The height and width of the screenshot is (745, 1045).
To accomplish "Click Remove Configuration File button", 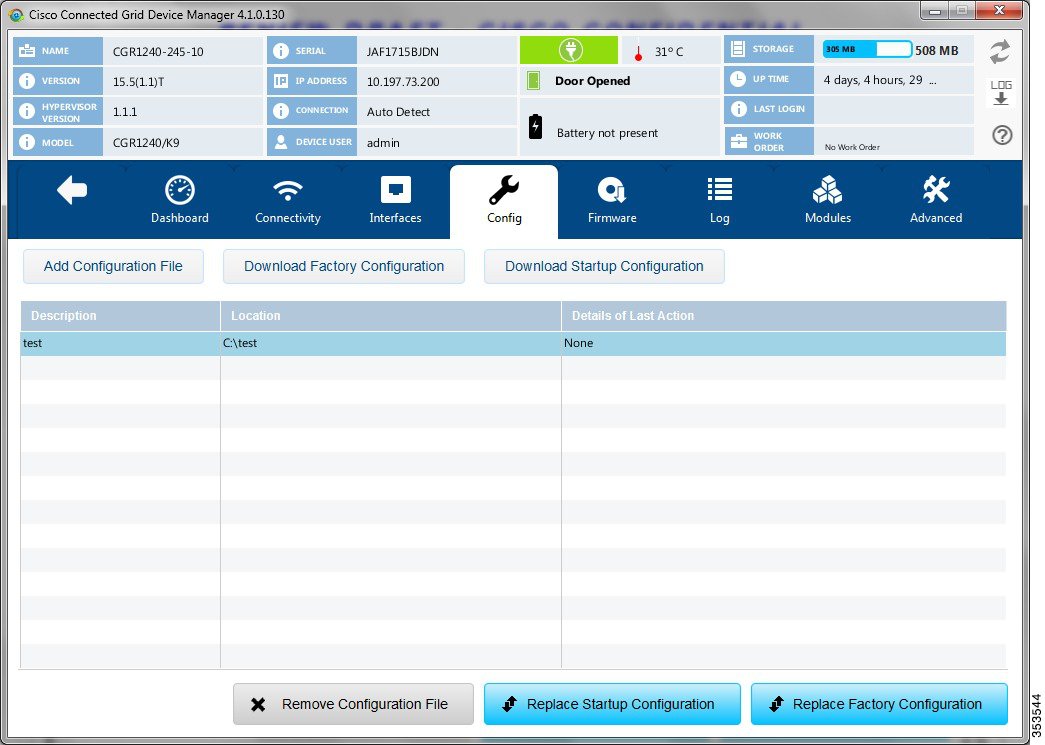I will (x=353, y=704).
